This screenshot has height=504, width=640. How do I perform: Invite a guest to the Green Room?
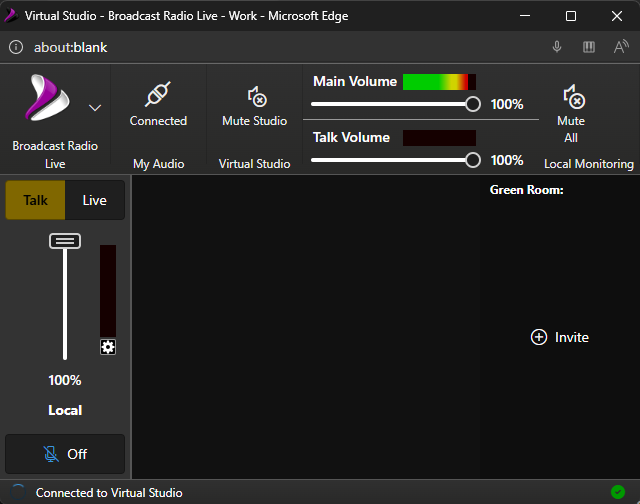click(x=560, y=337)
